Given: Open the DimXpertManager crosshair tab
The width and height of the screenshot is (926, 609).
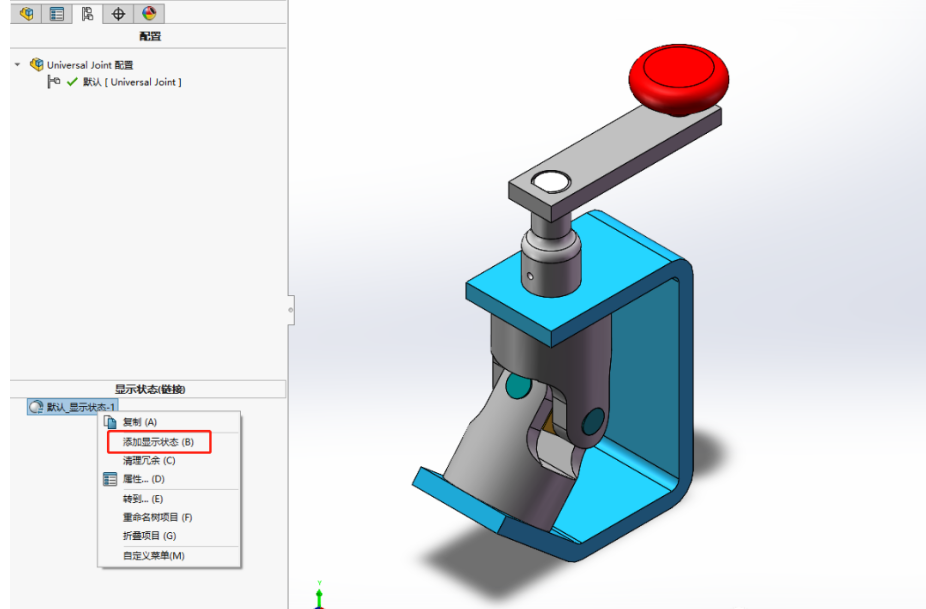Looking at the screenshot, I should 119,13.
